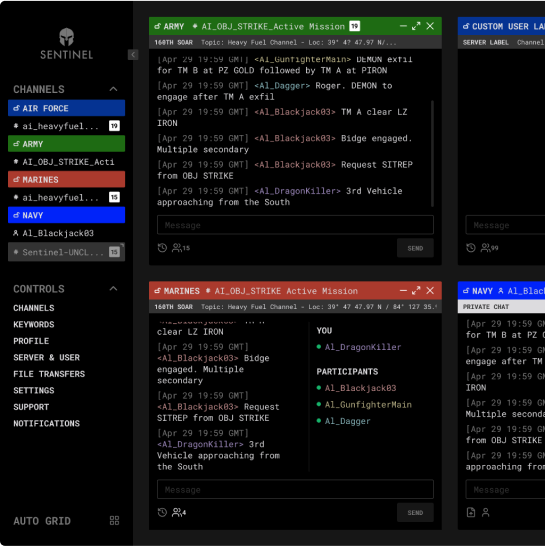
Task: Click the Sentinel helmet logo
Action: click(66, 37)
